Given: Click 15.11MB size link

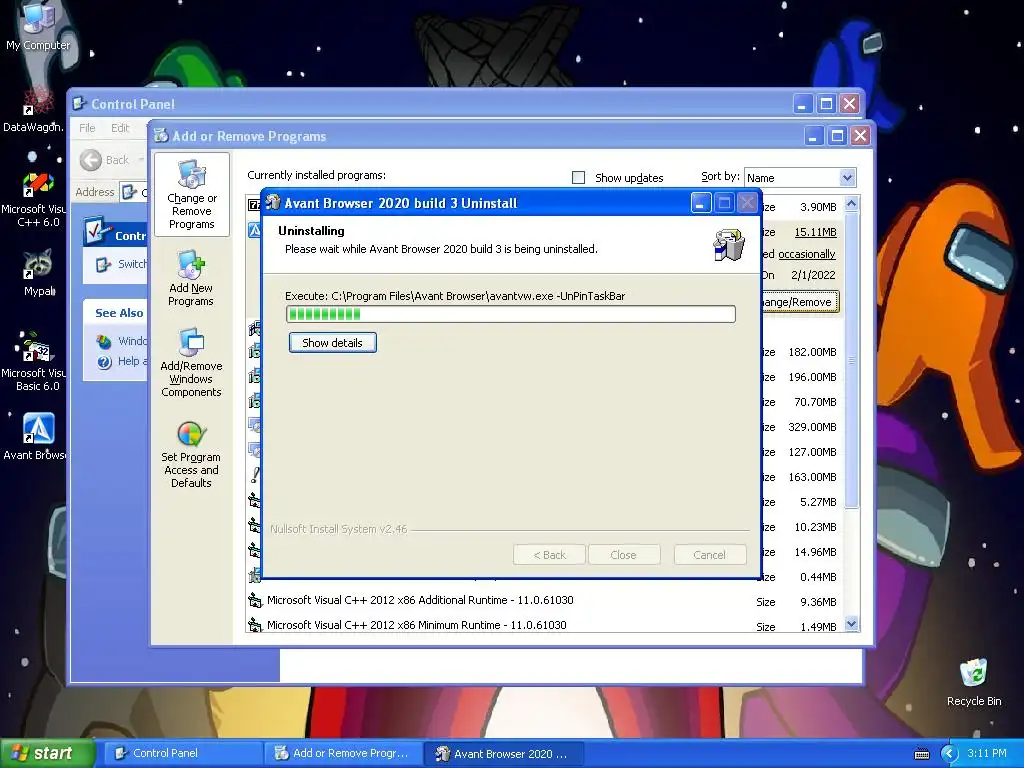Looking at the screenshot, I should (x=815, y=232).
